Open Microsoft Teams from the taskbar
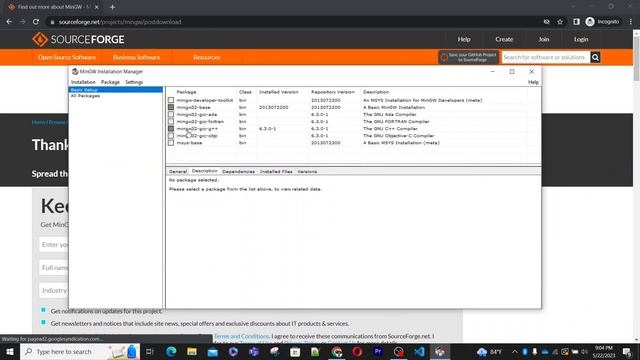 click(x=254, y=351)
